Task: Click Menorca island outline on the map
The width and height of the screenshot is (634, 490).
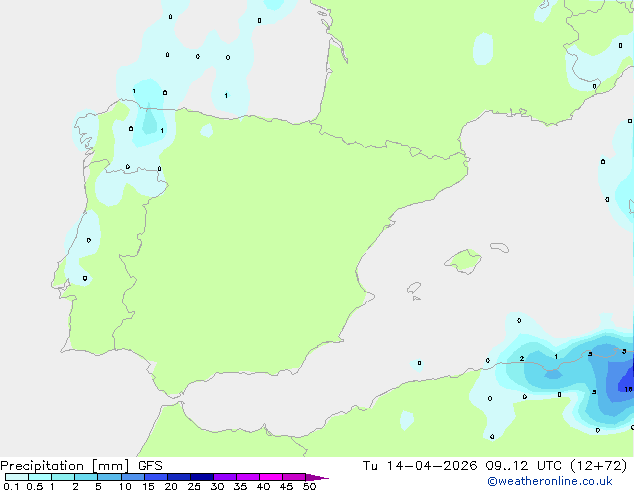Action: click(x=499, y=247)
